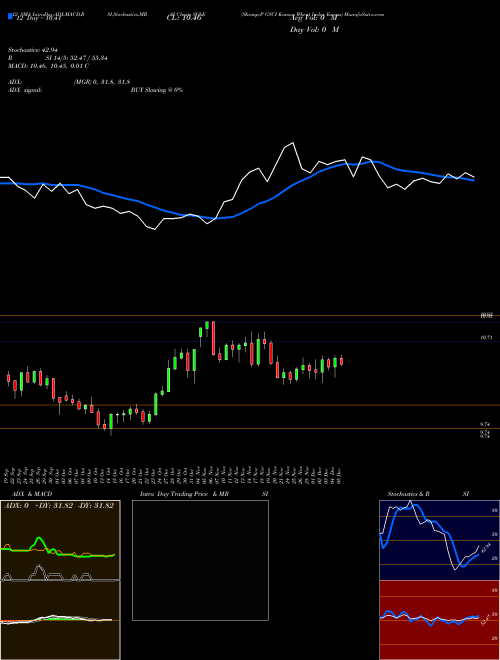Open the empty intraday price chart panel
This screenshot has width=500, height=660.
[200, 560]
